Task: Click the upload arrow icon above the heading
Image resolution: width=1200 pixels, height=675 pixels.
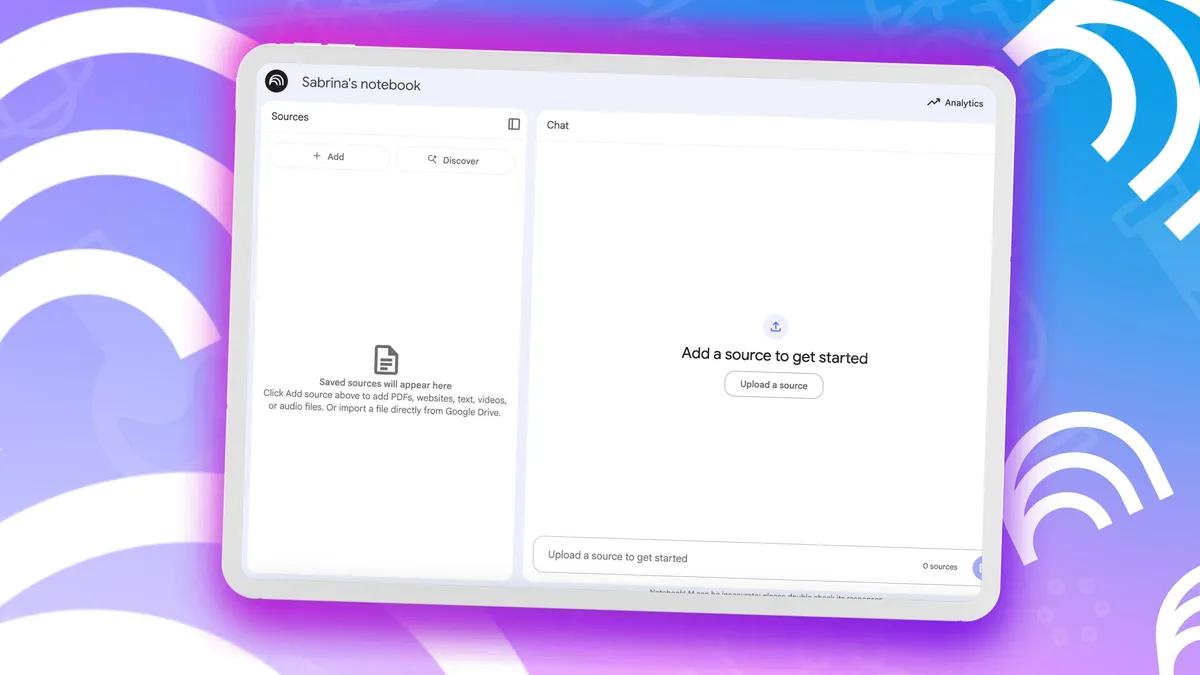Action: 775,327
